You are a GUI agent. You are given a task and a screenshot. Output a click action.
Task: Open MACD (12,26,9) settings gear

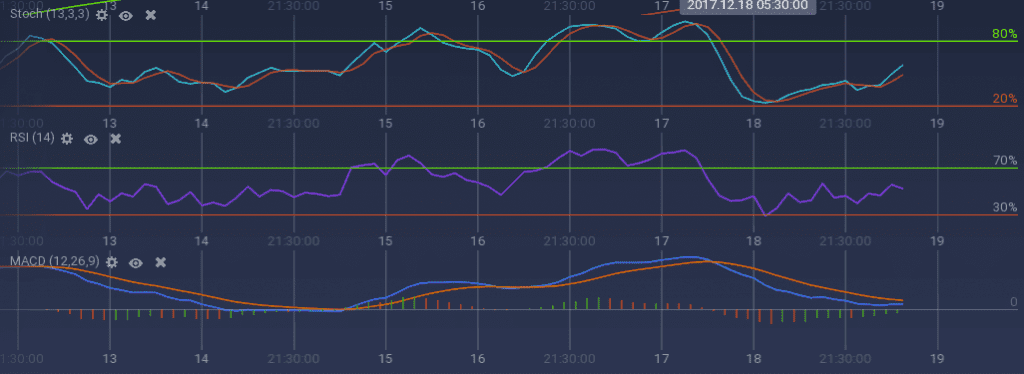112,262
